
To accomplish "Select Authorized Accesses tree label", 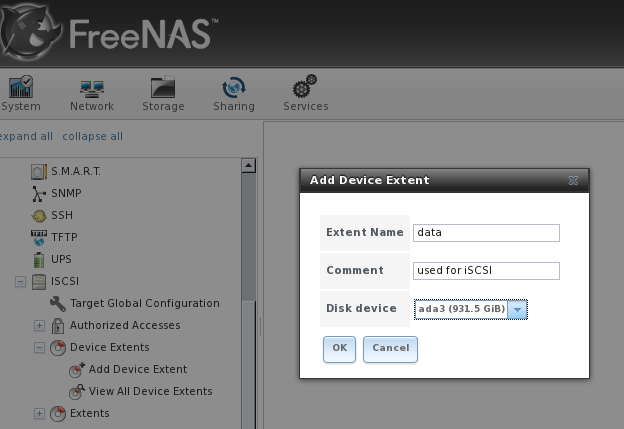I will [125, 325].
